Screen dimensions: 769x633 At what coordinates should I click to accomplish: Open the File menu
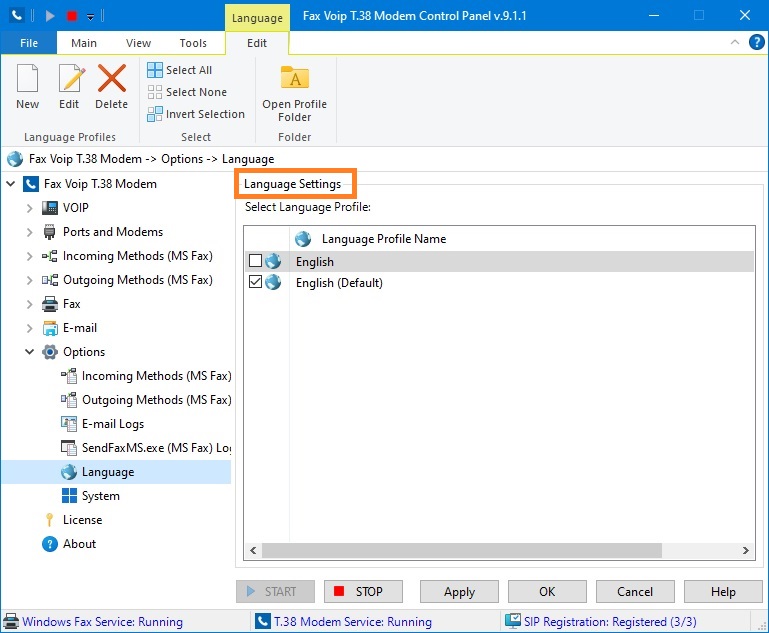point(29,43)
